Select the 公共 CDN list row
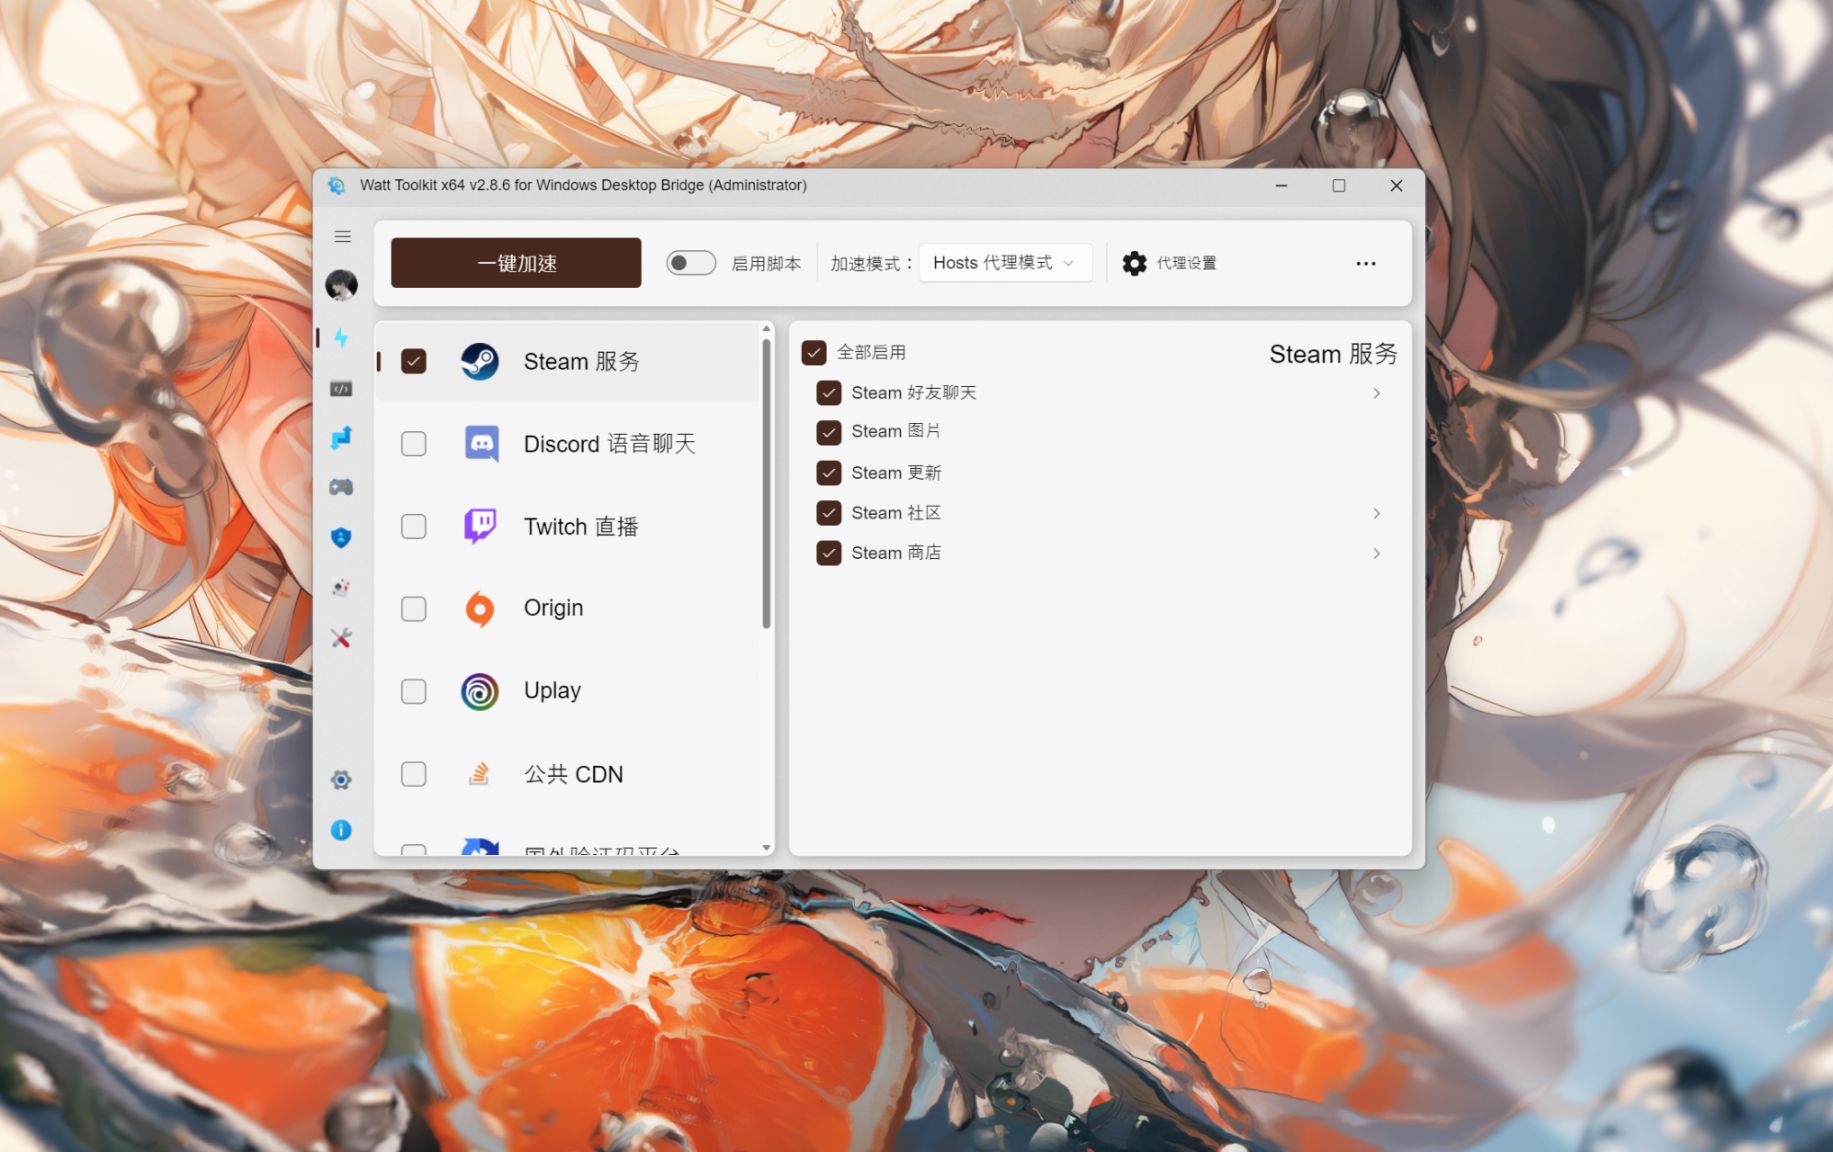This screenshot has height=1152, width=1833. (x=568, y=774)
